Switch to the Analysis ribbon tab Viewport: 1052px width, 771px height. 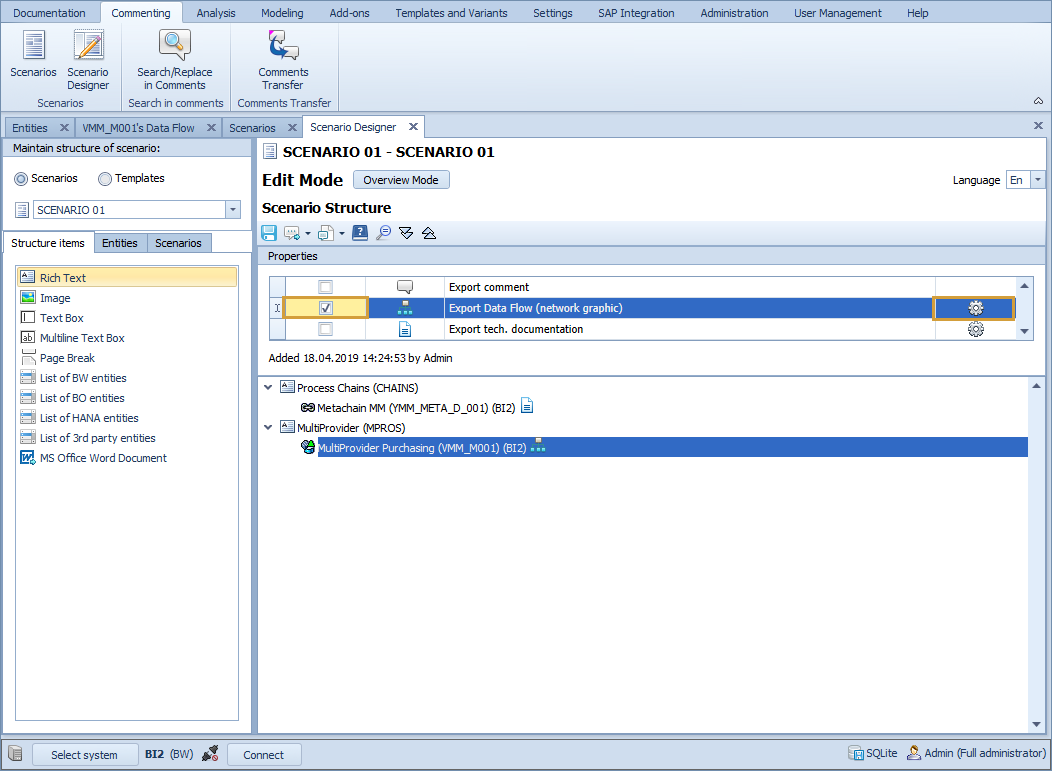tap(216, 12)
